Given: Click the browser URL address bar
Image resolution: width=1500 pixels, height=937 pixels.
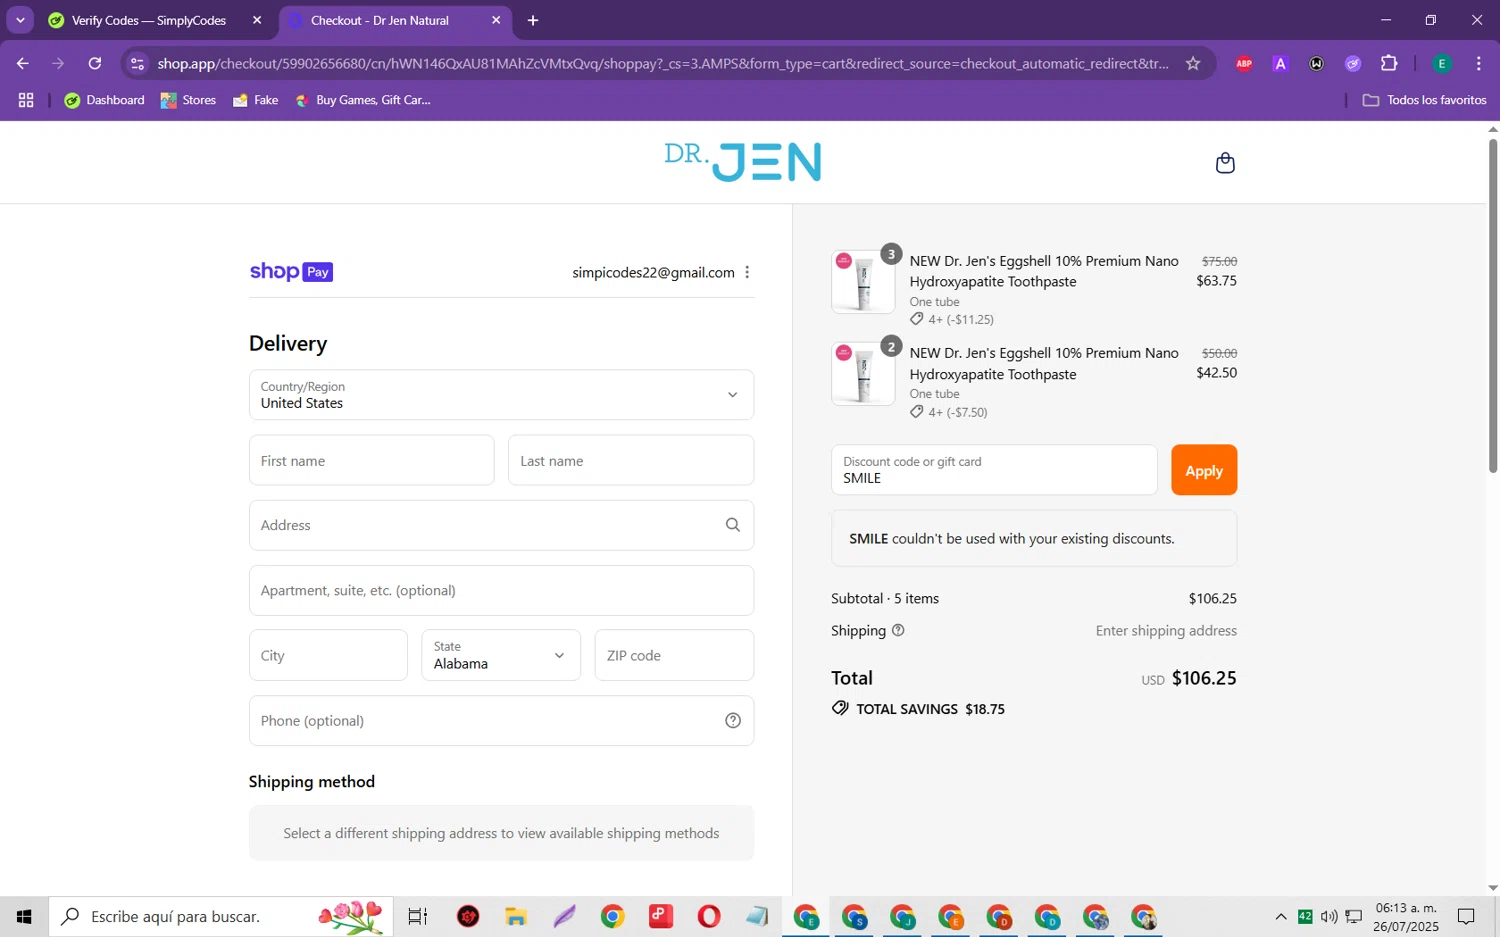Looking at the screenshot, I should (x=663, y=63).
